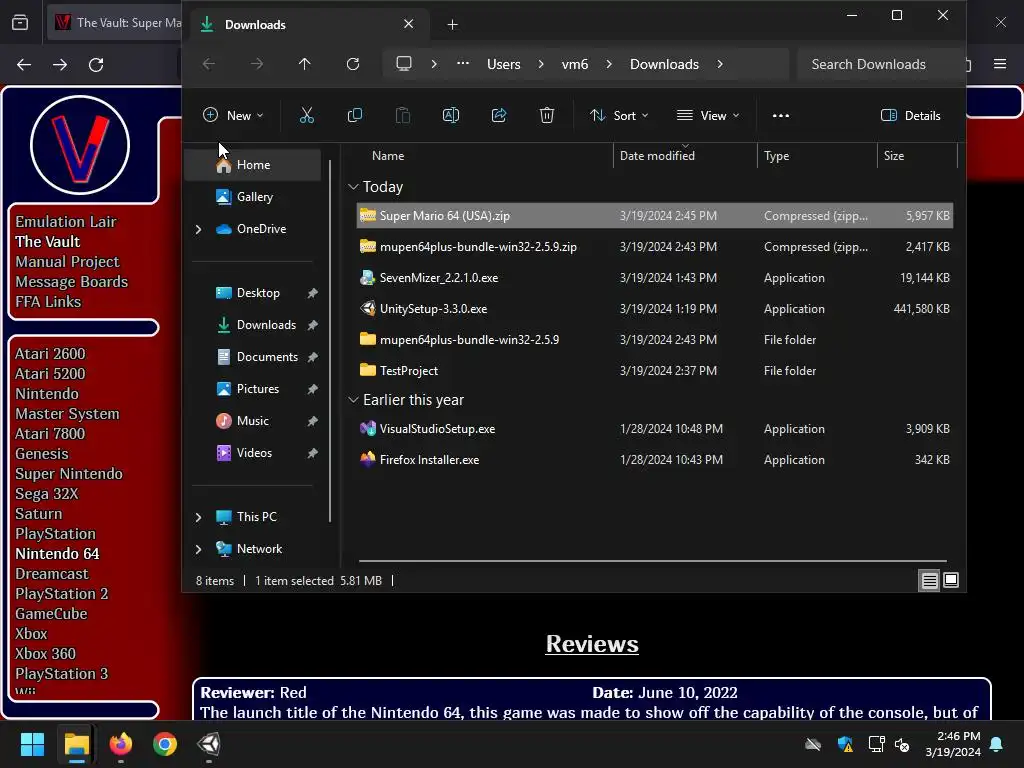
Task: Click File Explorer taskbar icon
Action: click(x=76, y=744)
